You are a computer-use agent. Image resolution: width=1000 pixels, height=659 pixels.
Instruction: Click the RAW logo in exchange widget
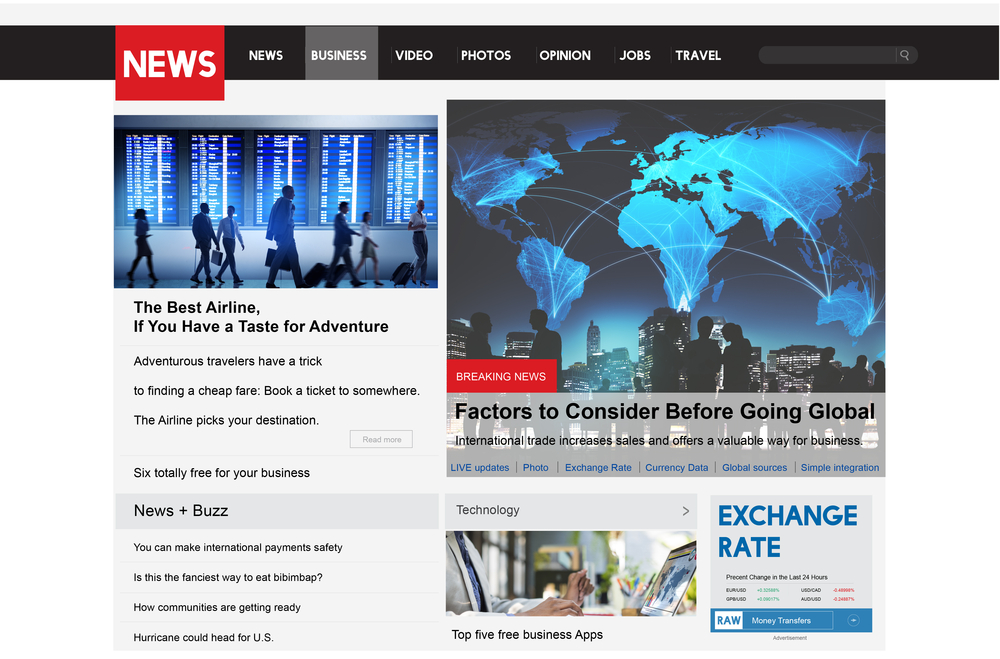click(x=729, y=621)
